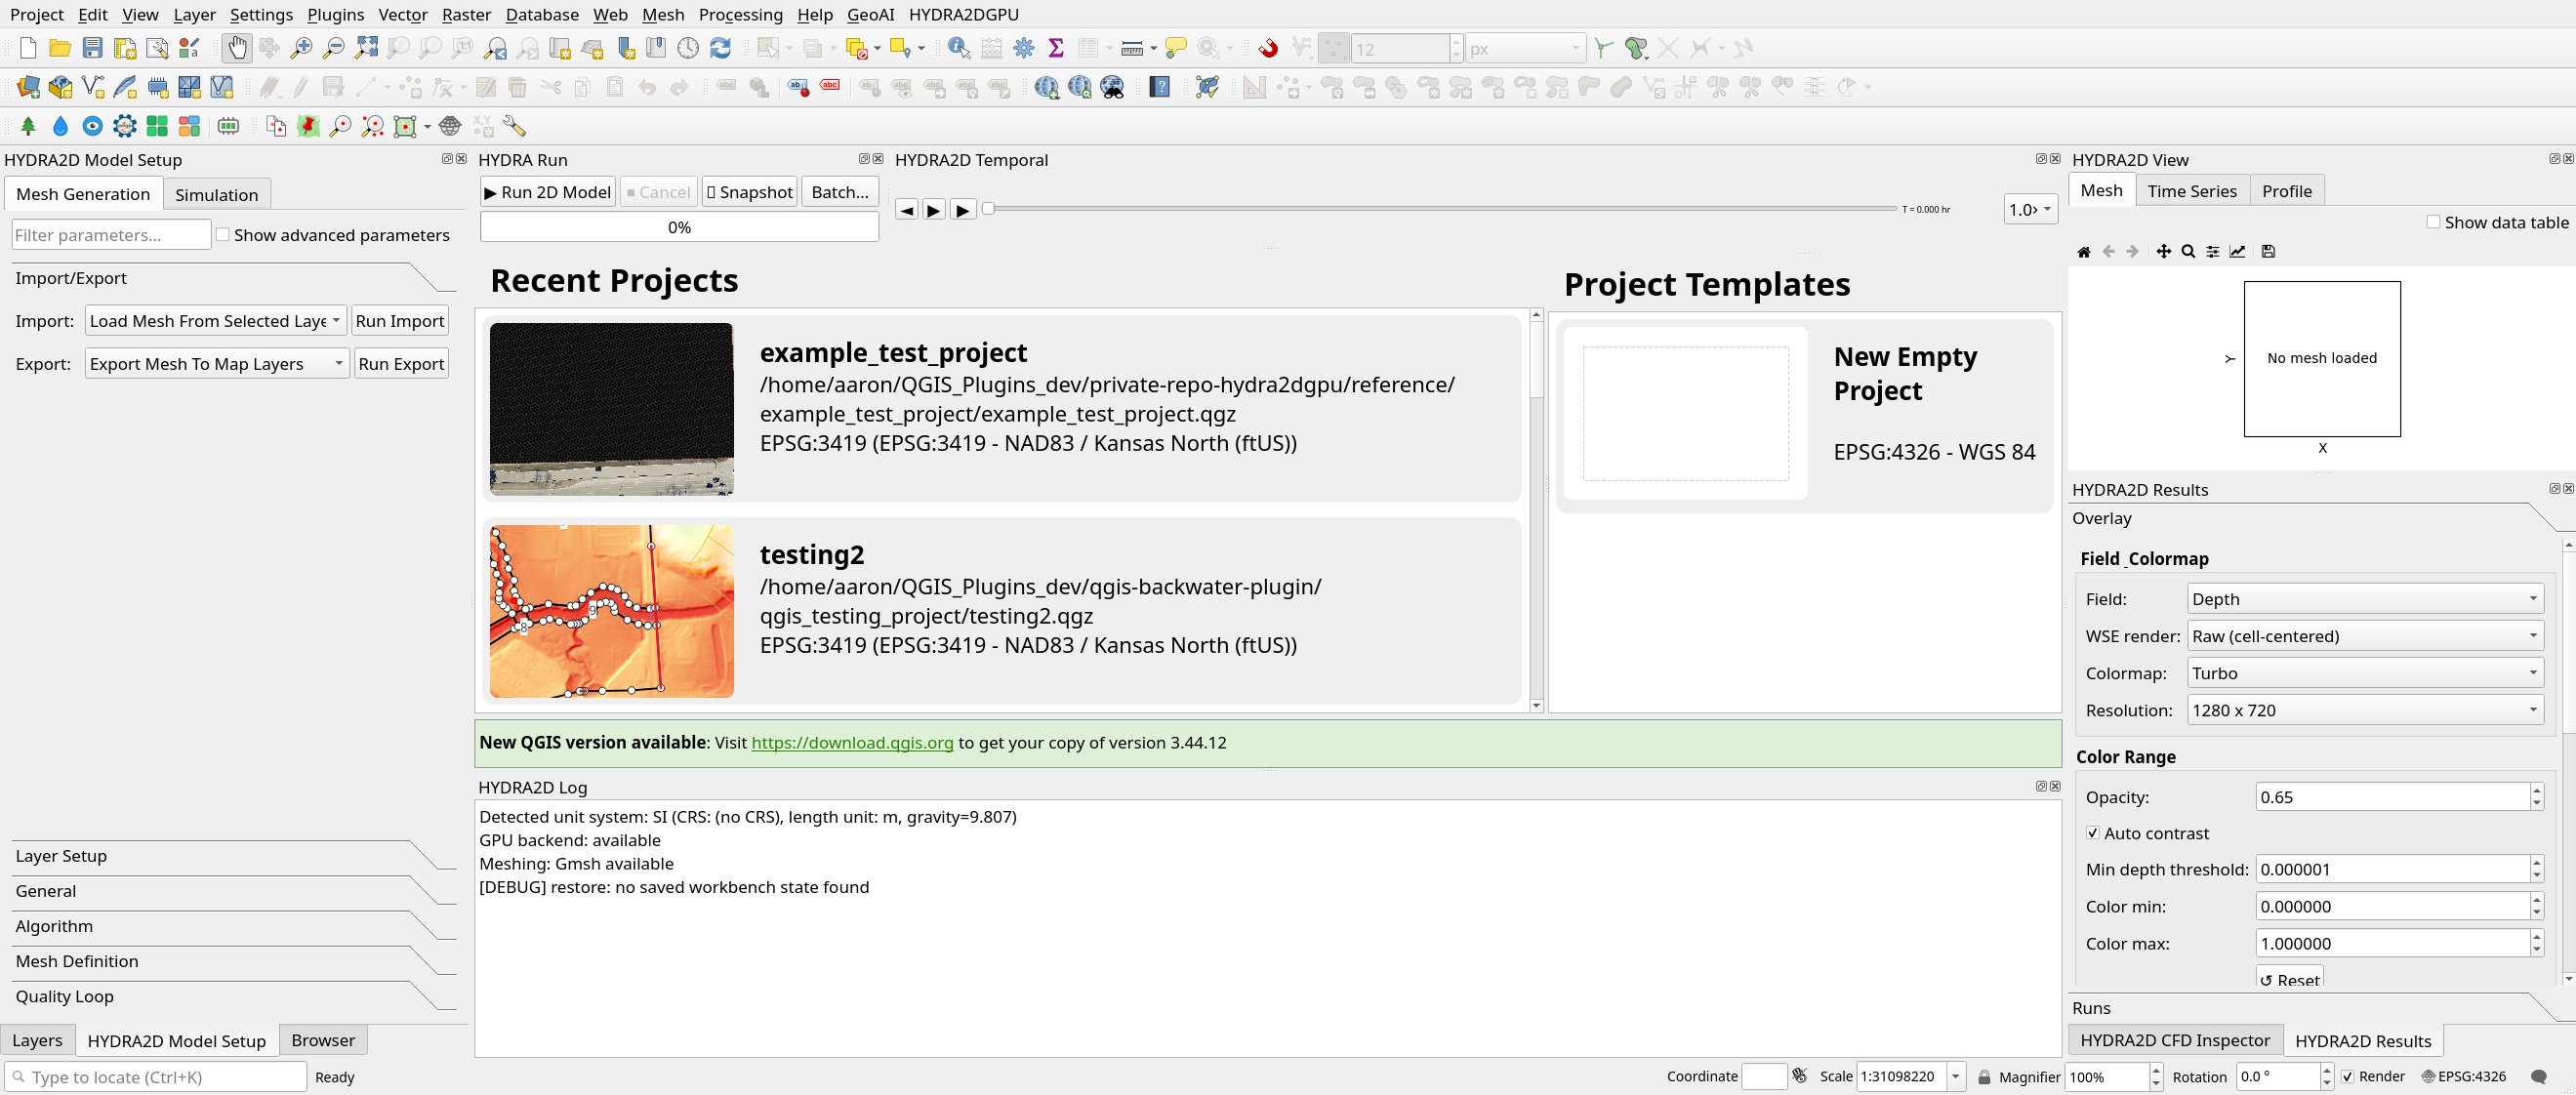The width and height of the screenshot is (2576, 1095).
Task: Save the project with floppy icon
Action: [92, 48]
